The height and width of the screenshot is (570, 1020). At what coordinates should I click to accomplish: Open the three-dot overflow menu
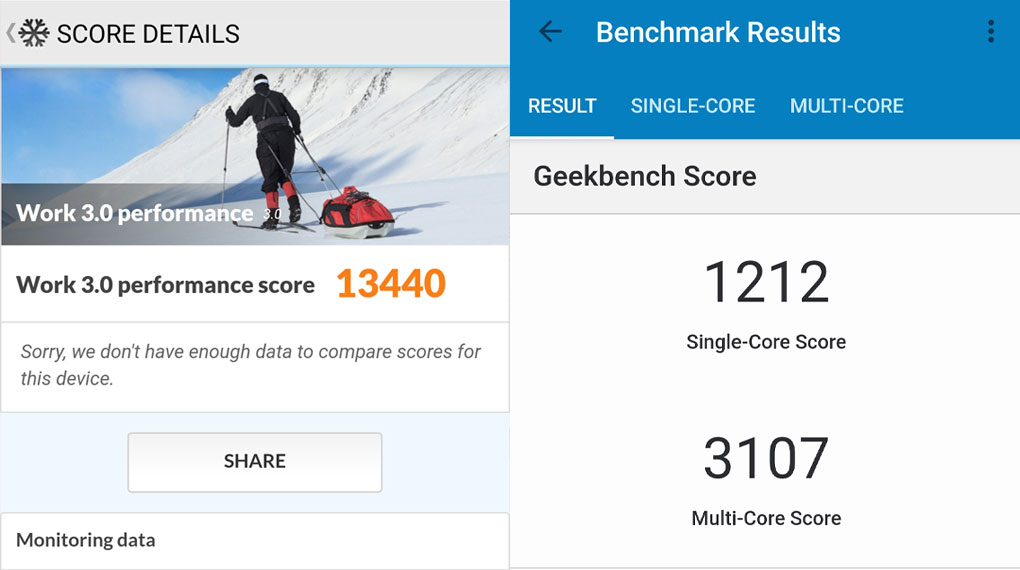991,31
